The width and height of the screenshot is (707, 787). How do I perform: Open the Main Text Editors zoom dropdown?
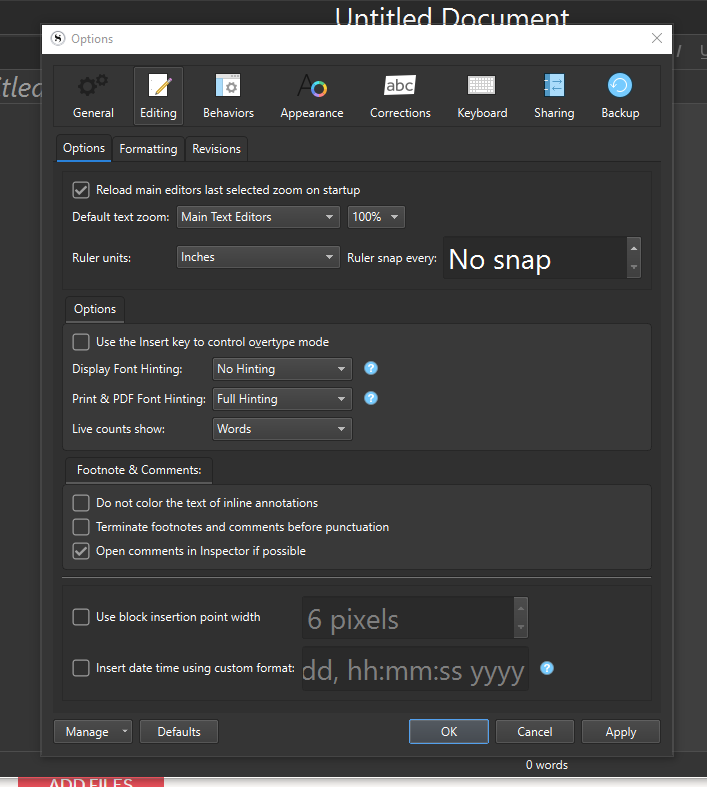258,217
